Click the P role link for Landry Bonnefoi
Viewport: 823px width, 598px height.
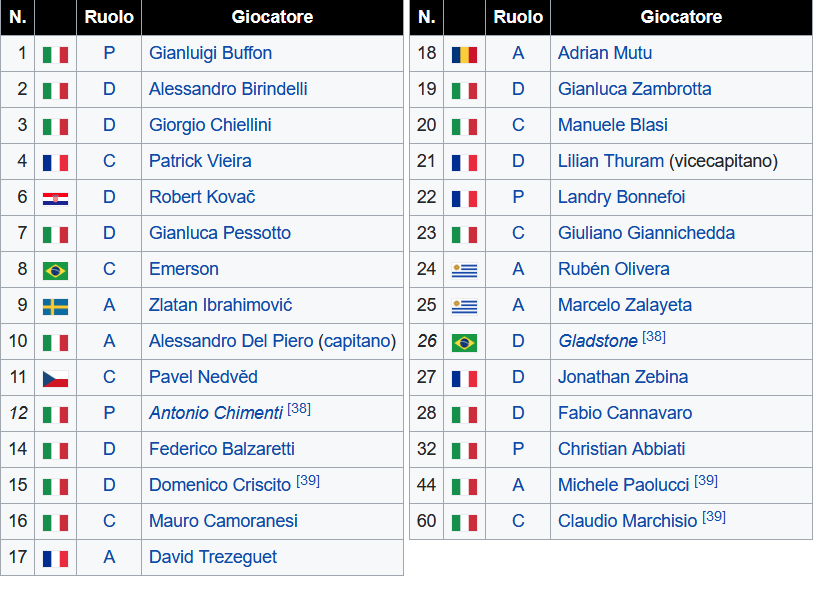tap(518, 197)
